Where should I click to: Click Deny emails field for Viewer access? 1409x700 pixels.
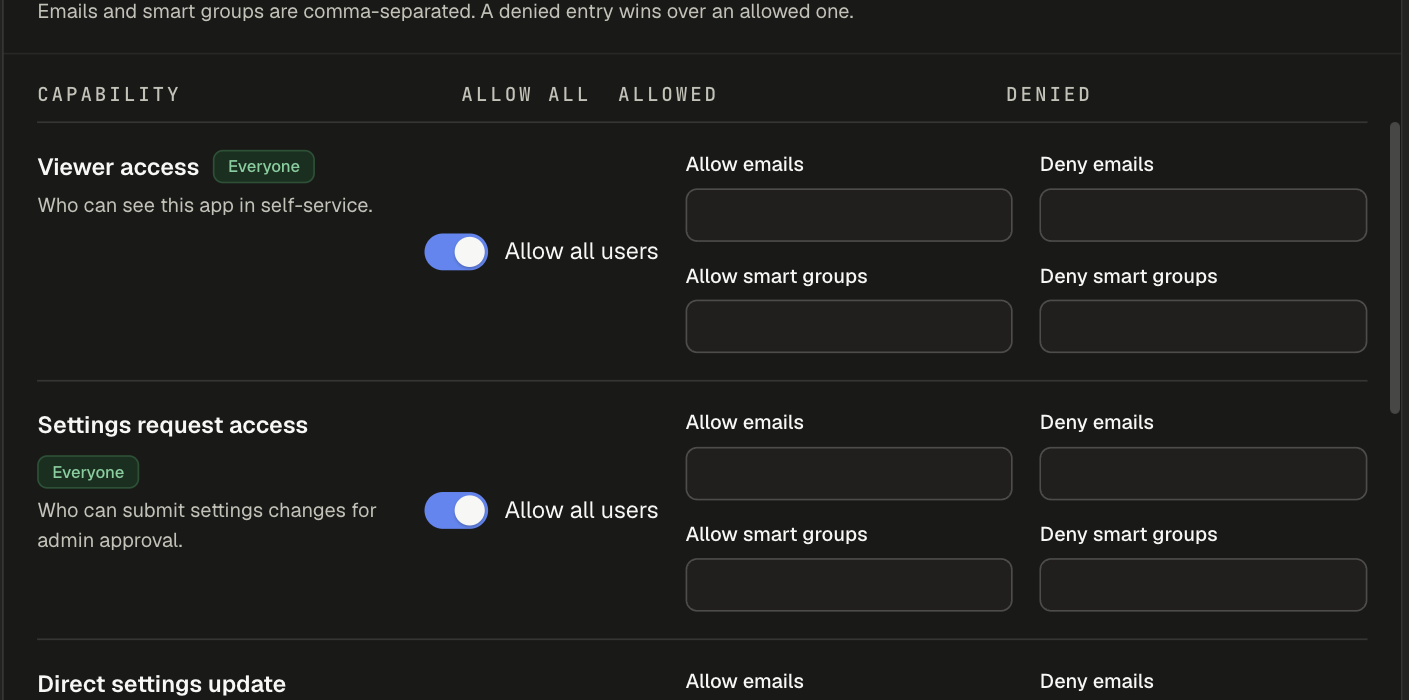point(1203,215)
